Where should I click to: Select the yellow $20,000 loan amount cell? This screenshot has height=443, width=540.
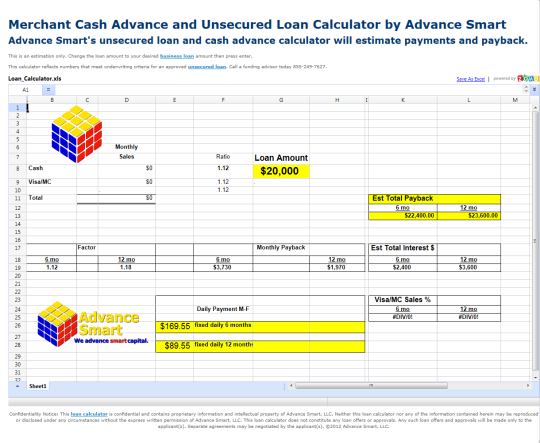pyautogui.click(x=281, y=171)
